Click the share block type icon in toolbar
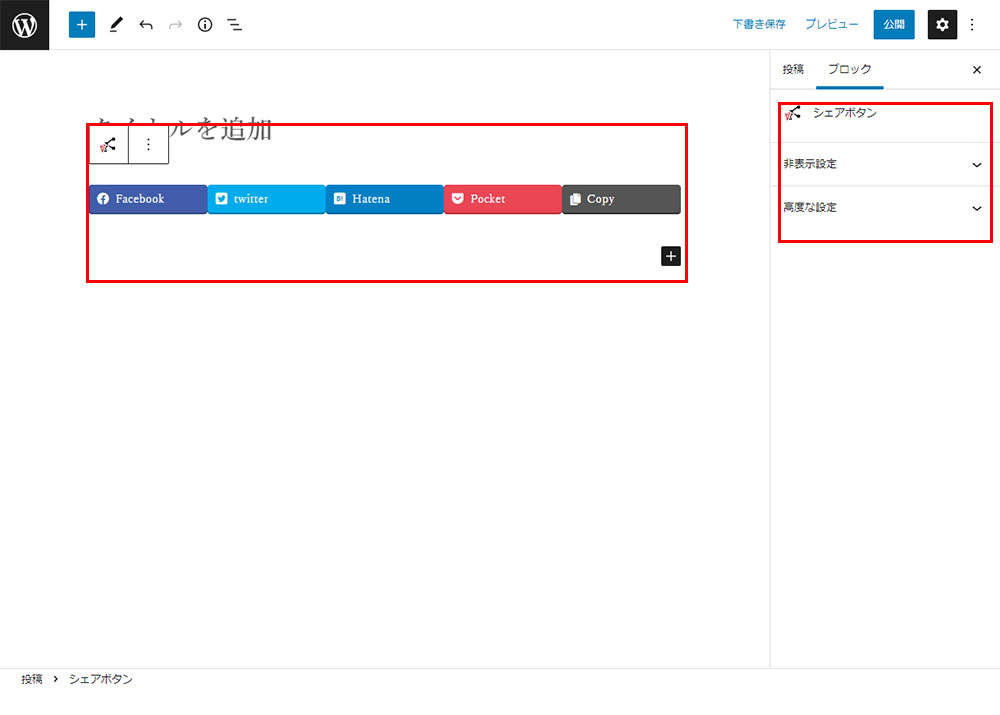The width and height of the screenshot is (1000, 715). click(108, 145)
